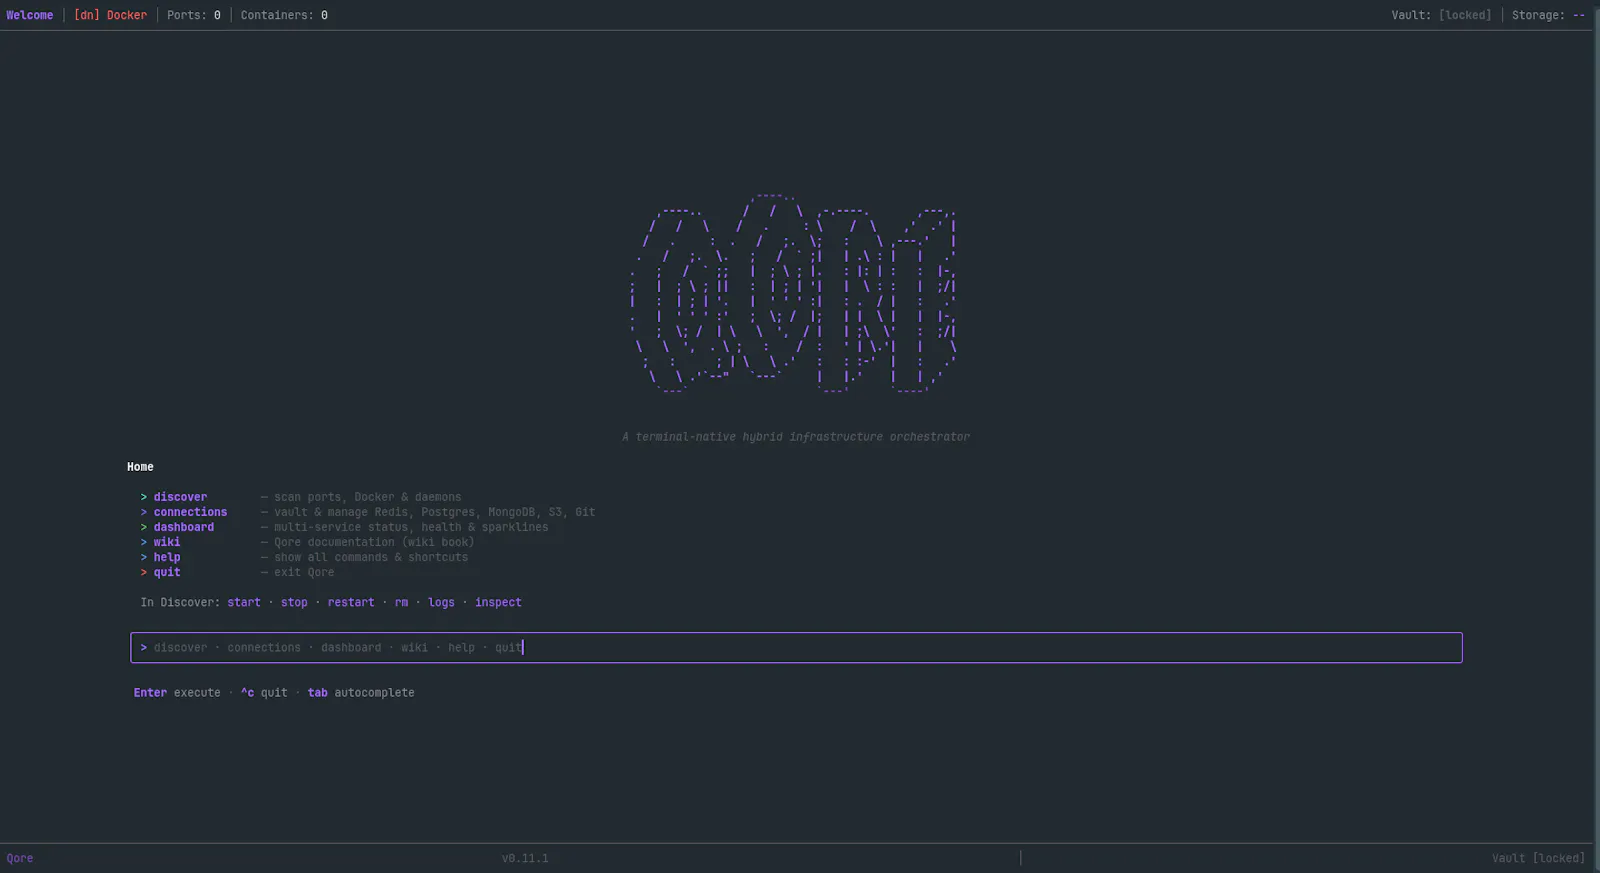Click the 'scan ports, Docker & daemons' description

point(368,497)
